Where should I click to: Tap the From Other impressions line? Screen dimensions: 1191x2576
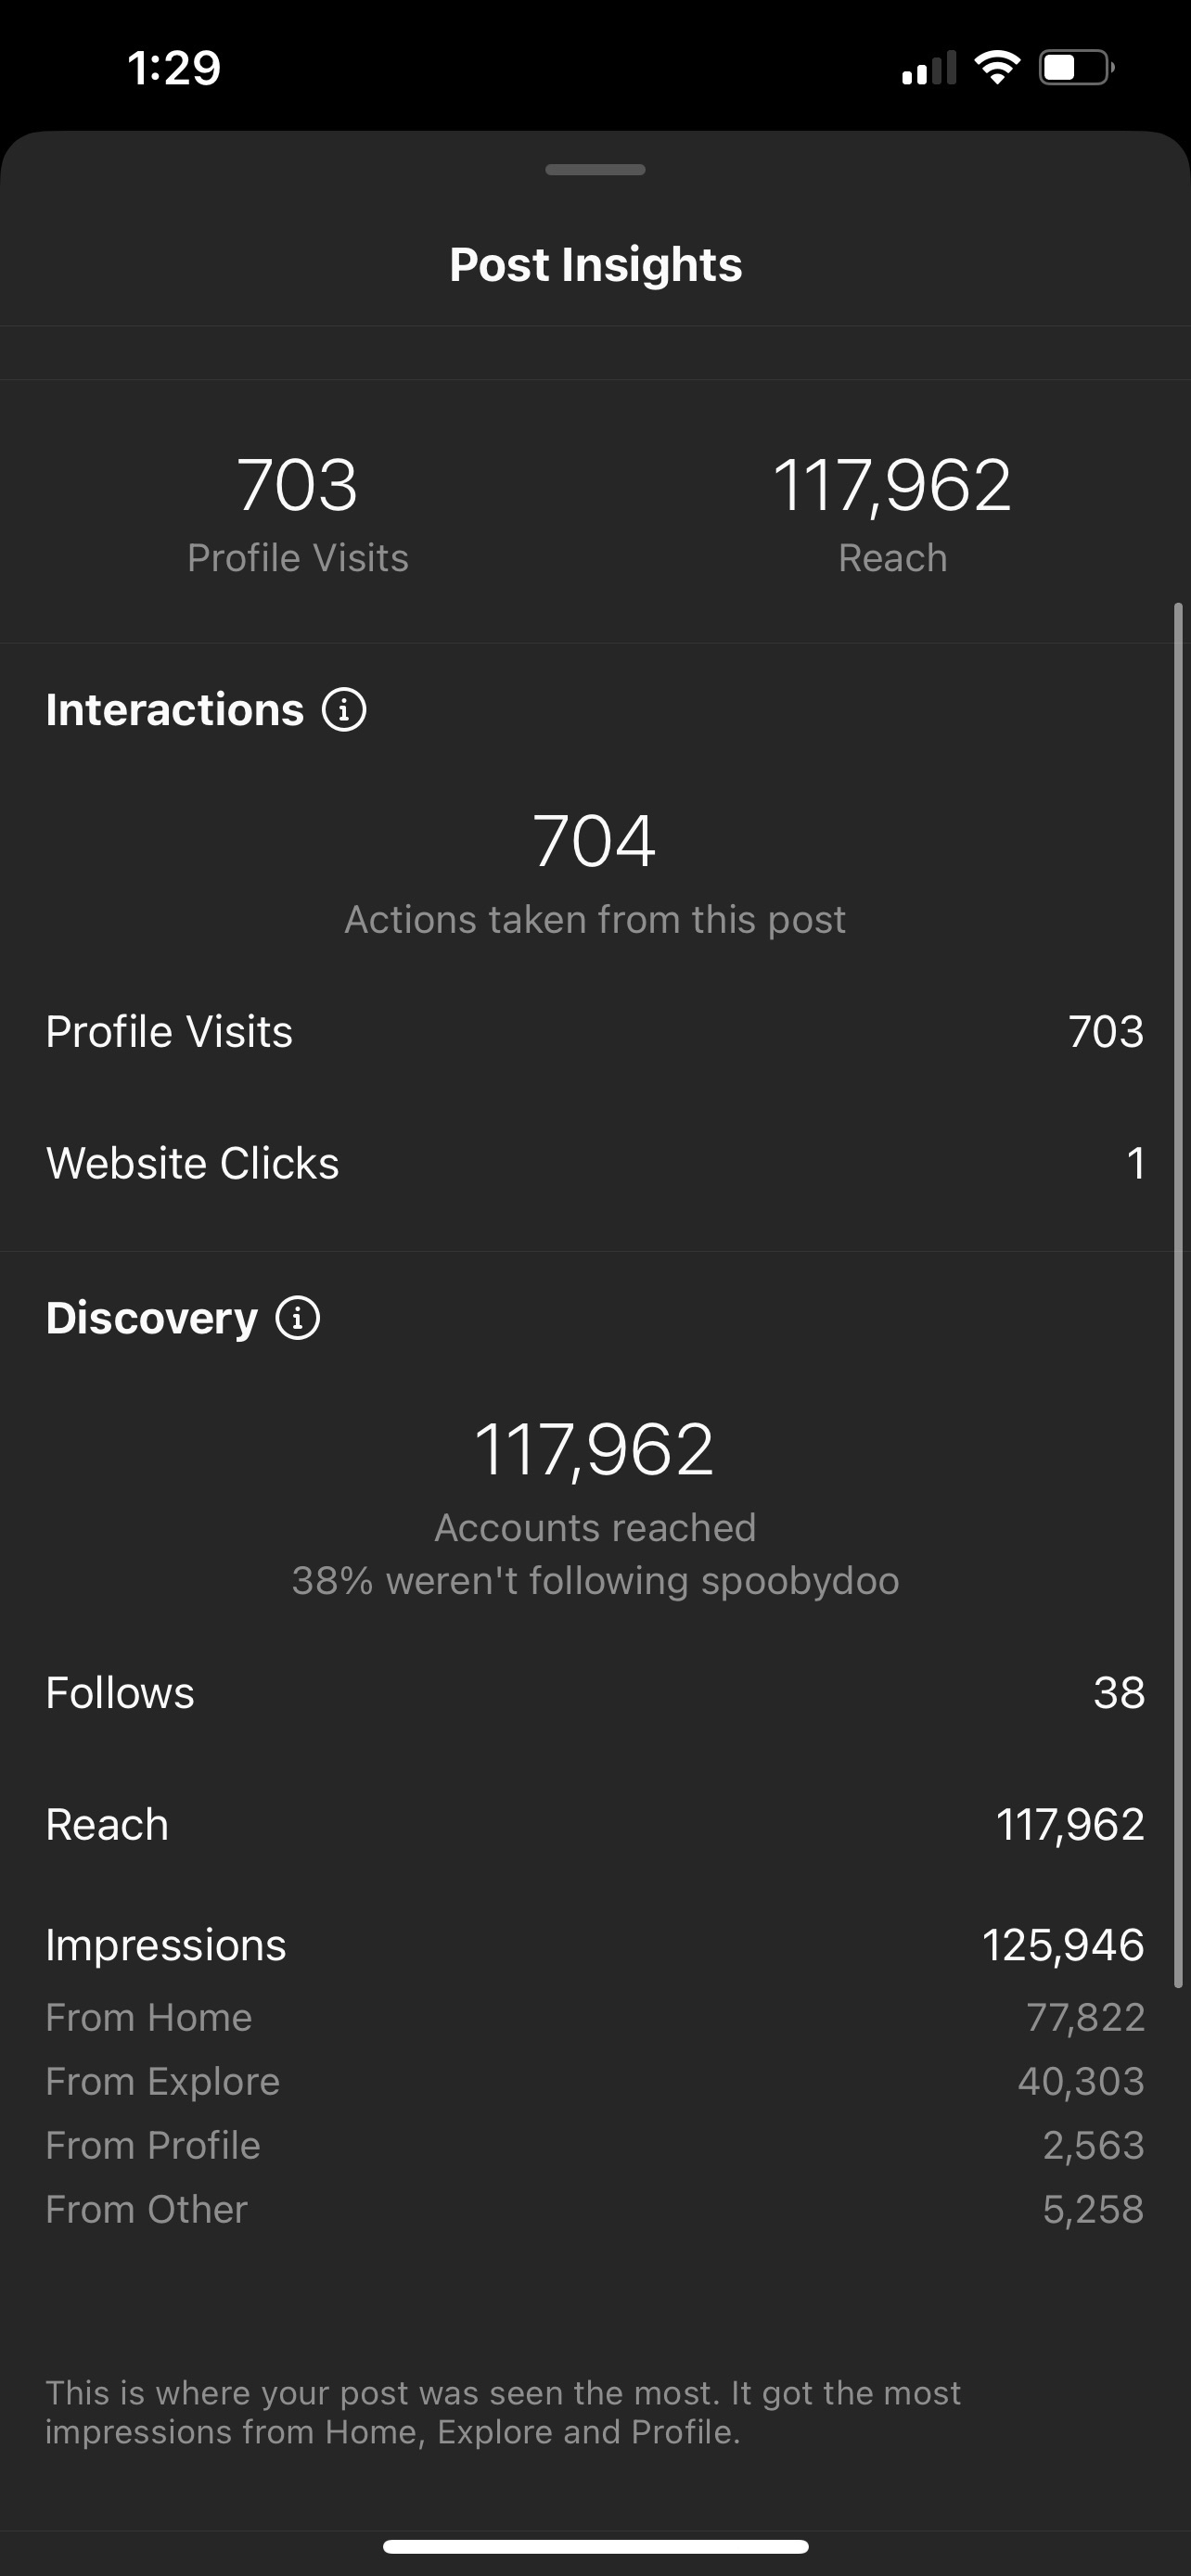click(595, 2210)
